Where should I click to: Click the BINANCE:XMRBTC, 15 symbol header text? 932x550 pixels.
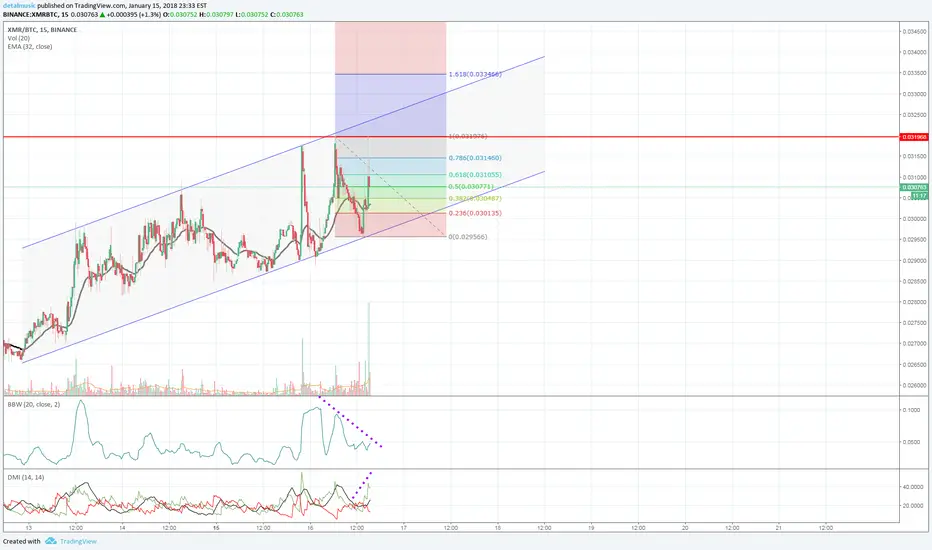tap(34, 14)
